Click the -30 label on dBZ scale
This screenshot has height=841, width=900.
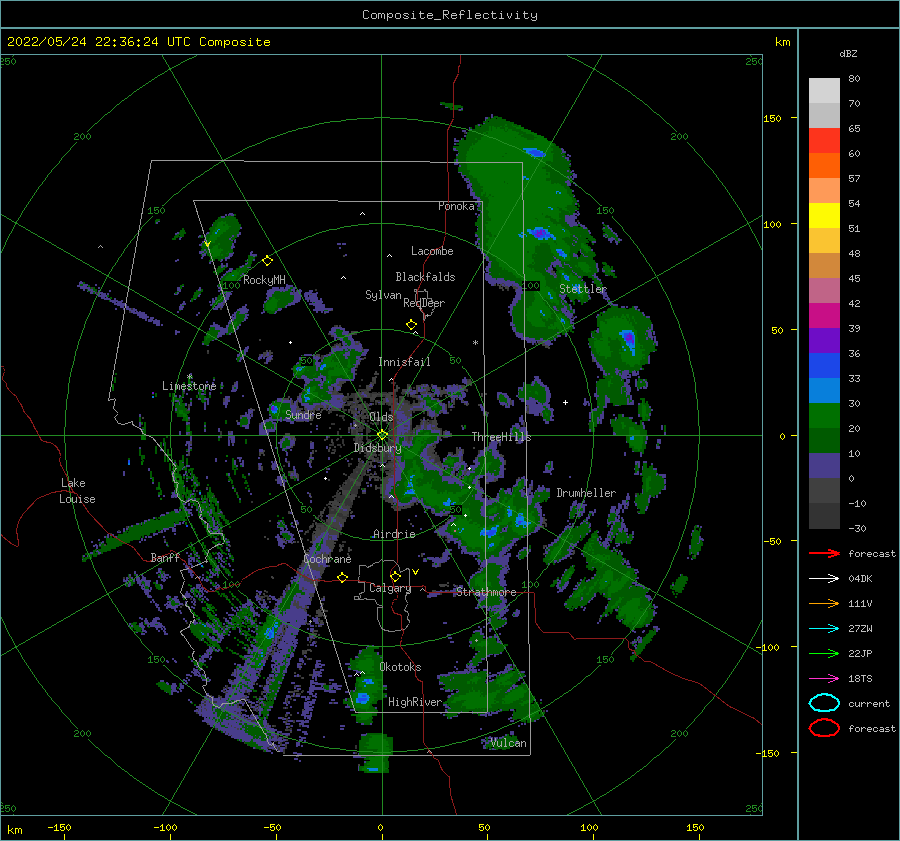858,528
